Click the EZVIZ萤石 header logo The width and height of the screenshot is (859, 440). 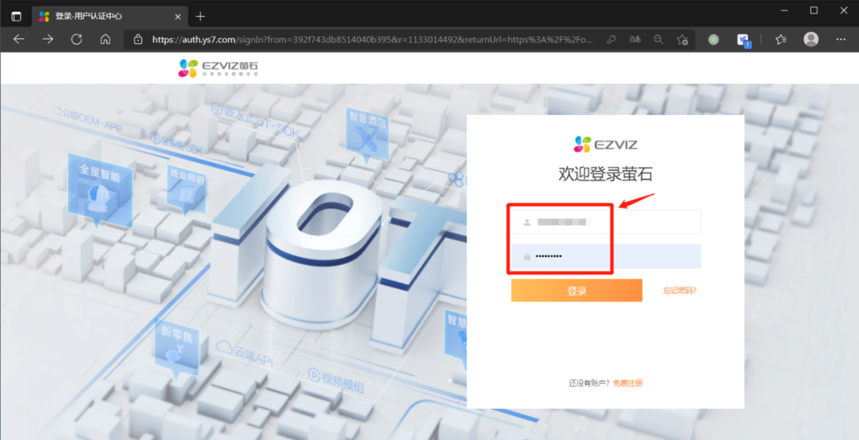[x=218, y=68]
